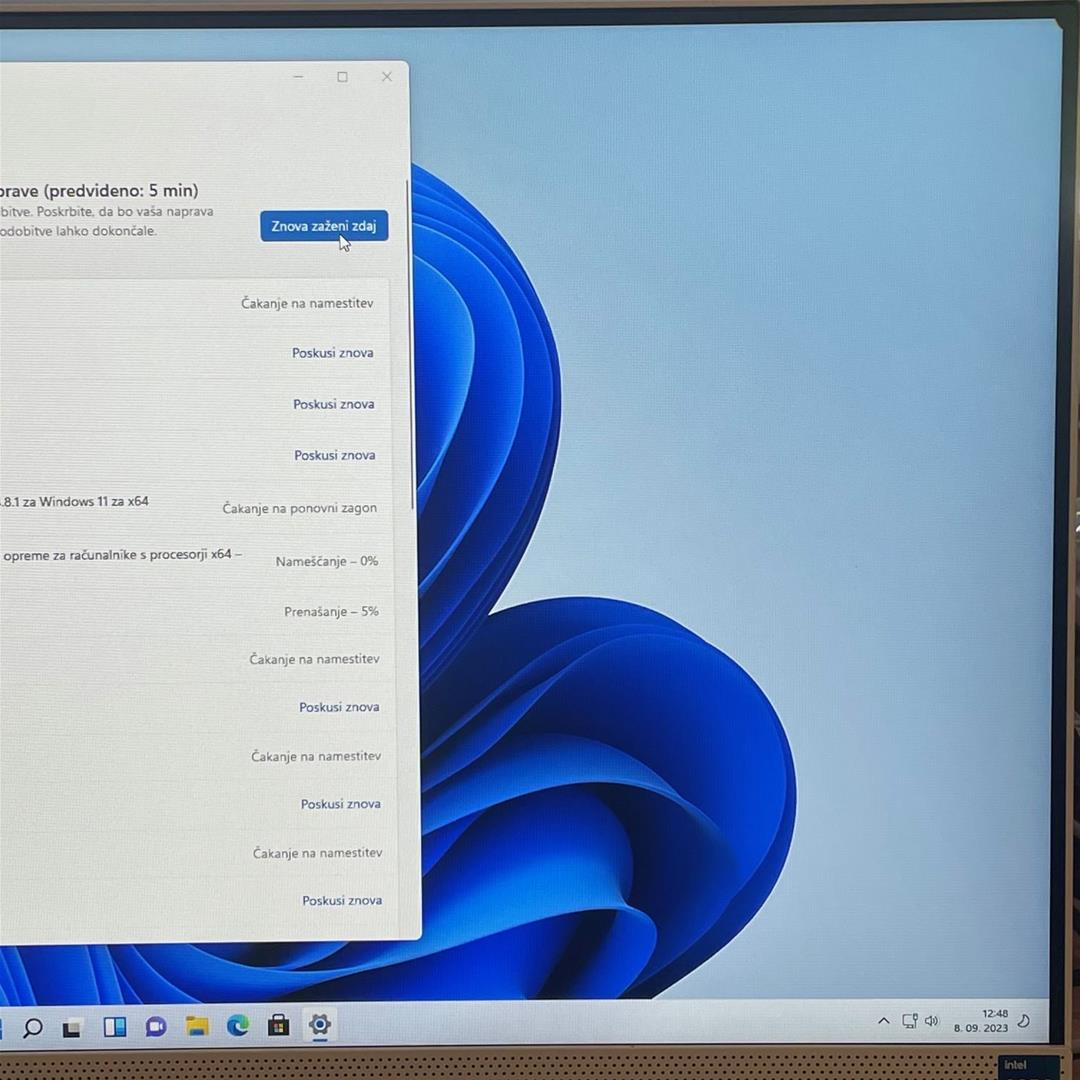
Task: Open Search from the taskbar magnifier icon
Action: click(x=32, y=1028)
